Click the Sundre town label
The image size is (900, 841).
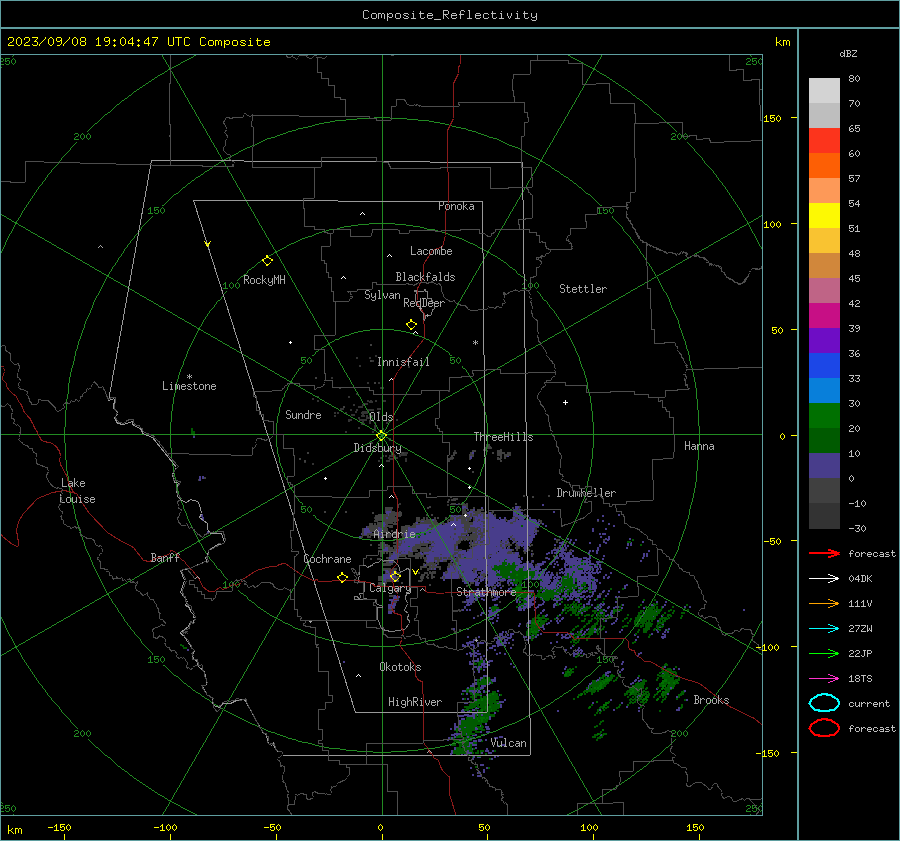pos(303,415)
